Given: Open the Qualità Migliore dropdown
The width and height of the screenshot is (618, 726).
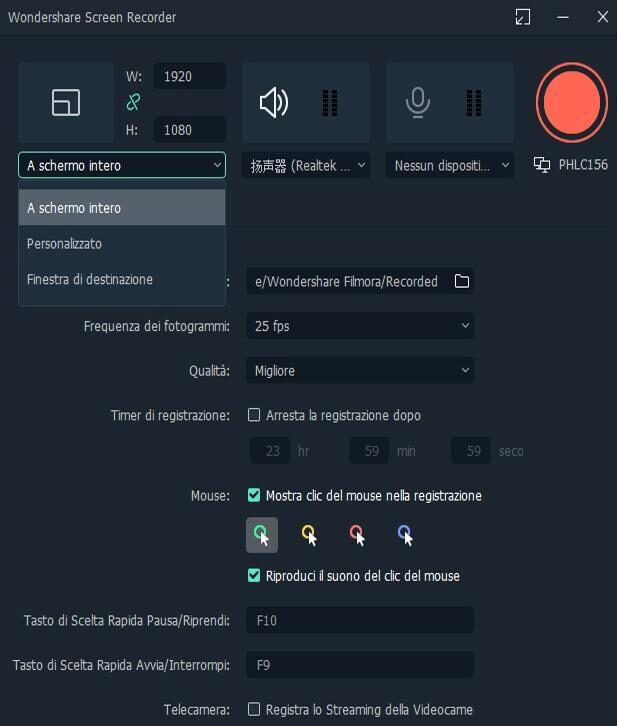Looking at the screenshot, I should (x=360, y=370).
